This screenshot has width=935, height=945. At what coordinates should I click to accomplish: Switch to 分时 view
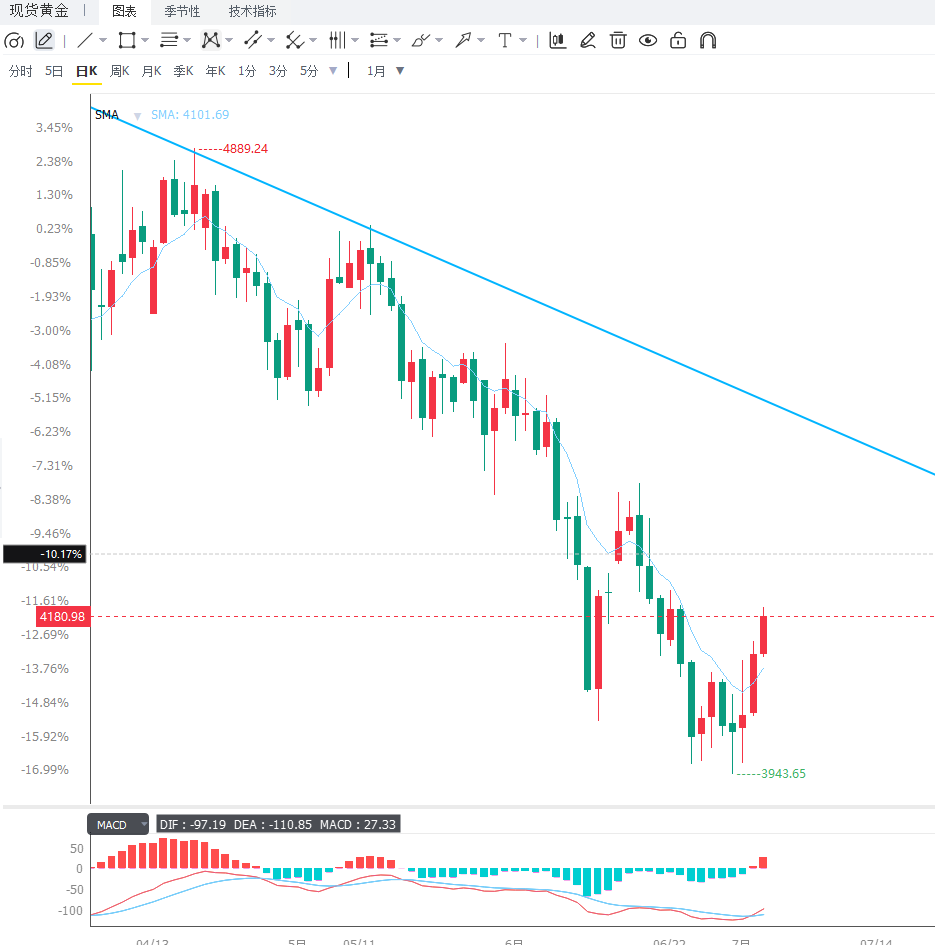(x=20, y=71)
